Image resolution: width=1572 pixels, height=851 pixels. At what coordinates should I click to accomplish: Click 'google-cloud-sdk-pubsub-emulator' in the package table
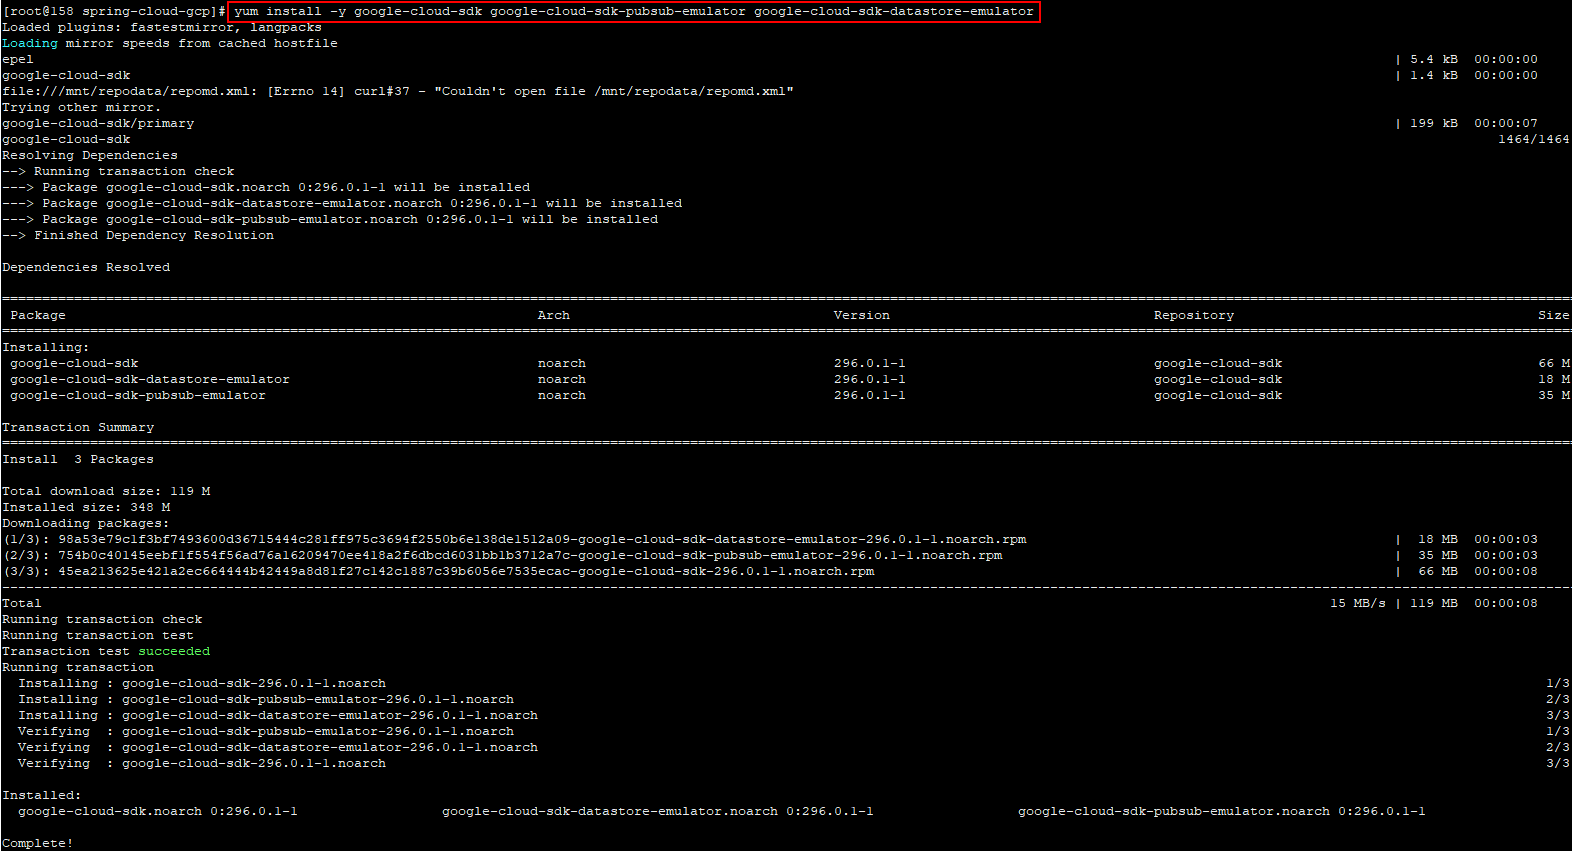pyautogui.click(x=138, y=396)
